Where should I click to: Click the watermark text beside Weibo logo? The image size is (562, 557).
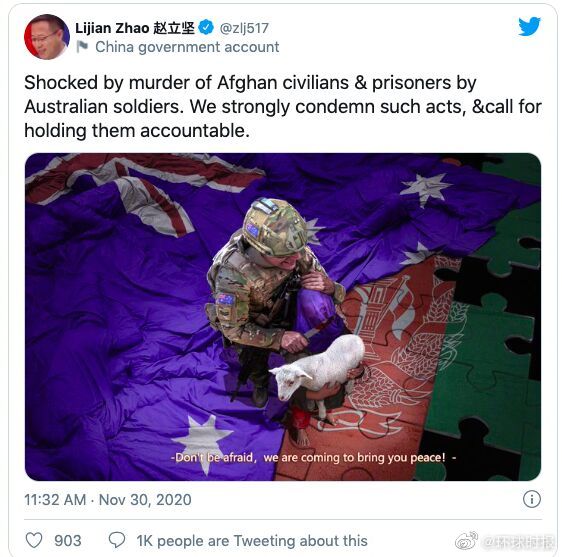point(517,542)
